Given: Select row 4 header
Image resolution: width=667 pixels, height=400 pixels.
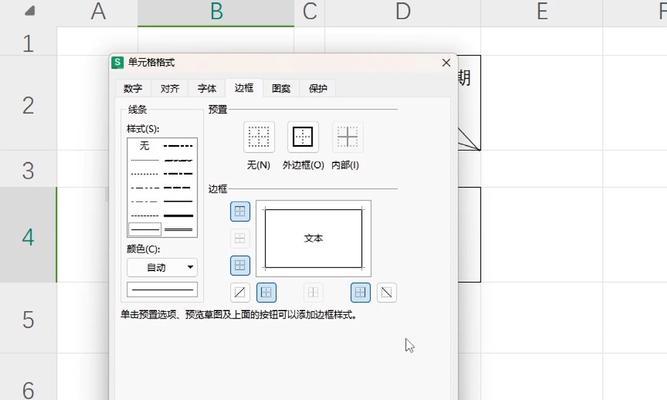Looking at the screenshot, I should [28, 235].
